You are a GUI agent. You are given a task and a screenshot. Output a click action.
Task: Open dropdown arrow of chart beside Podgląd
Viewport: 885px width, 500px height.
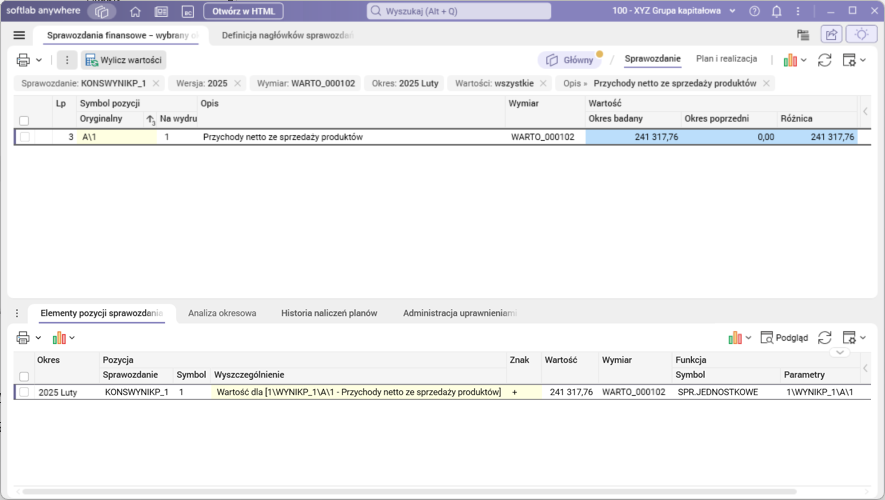click(748, 338)
